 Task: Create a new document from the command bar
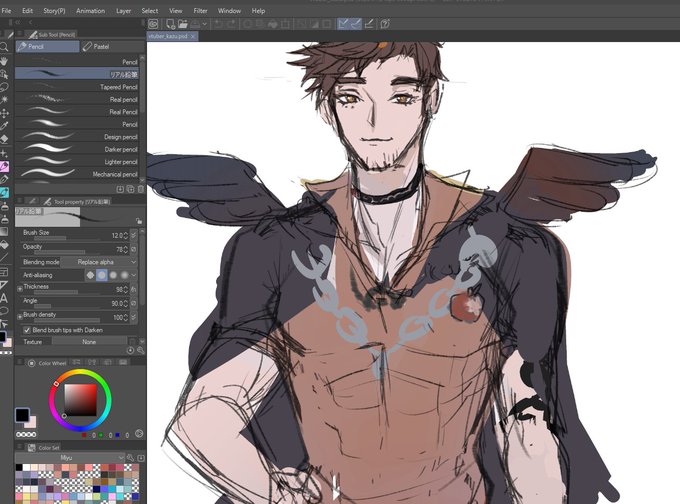coord(170,24)
